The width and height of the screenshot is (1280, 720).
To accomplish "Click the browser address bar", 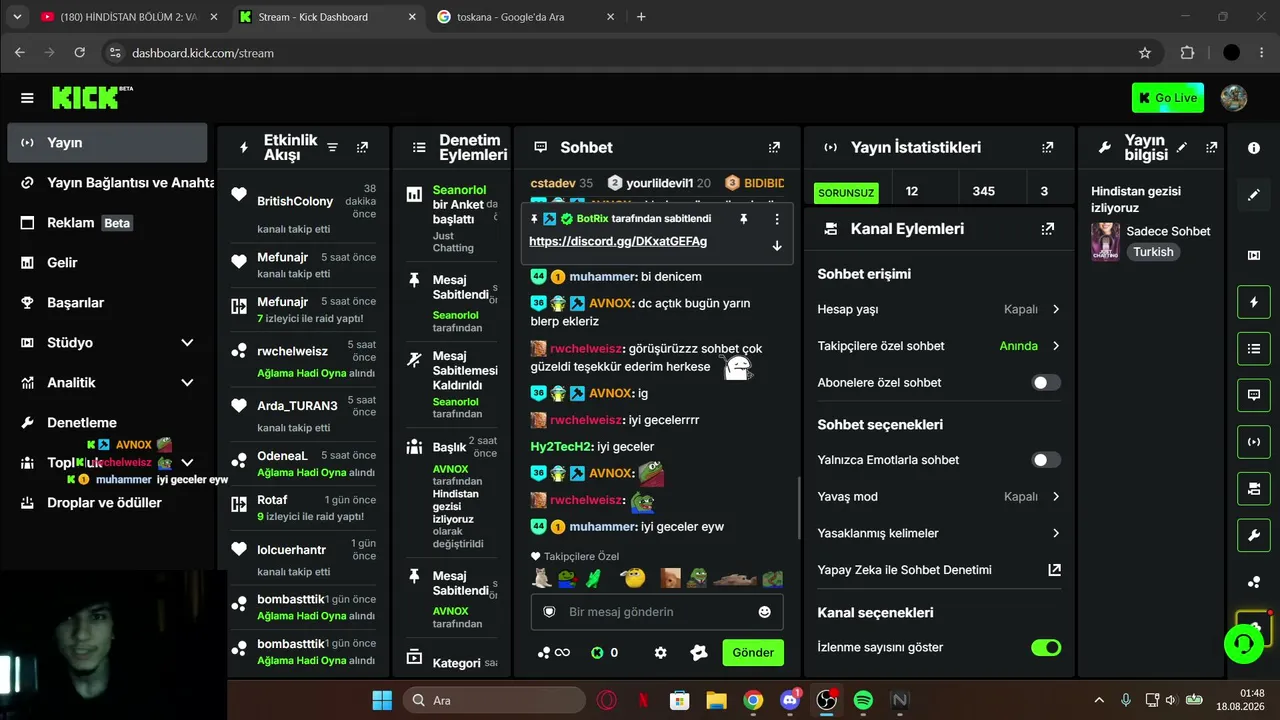I will tap(630, 53).
